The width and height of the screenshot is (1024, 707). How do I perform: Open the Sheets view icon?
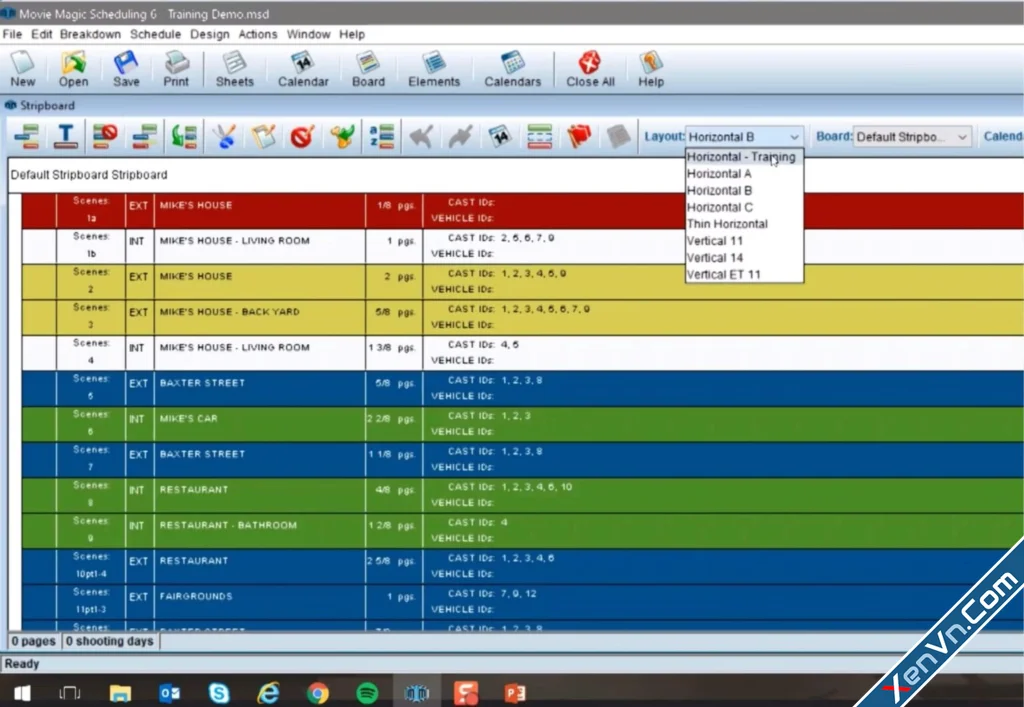[234, 67]
